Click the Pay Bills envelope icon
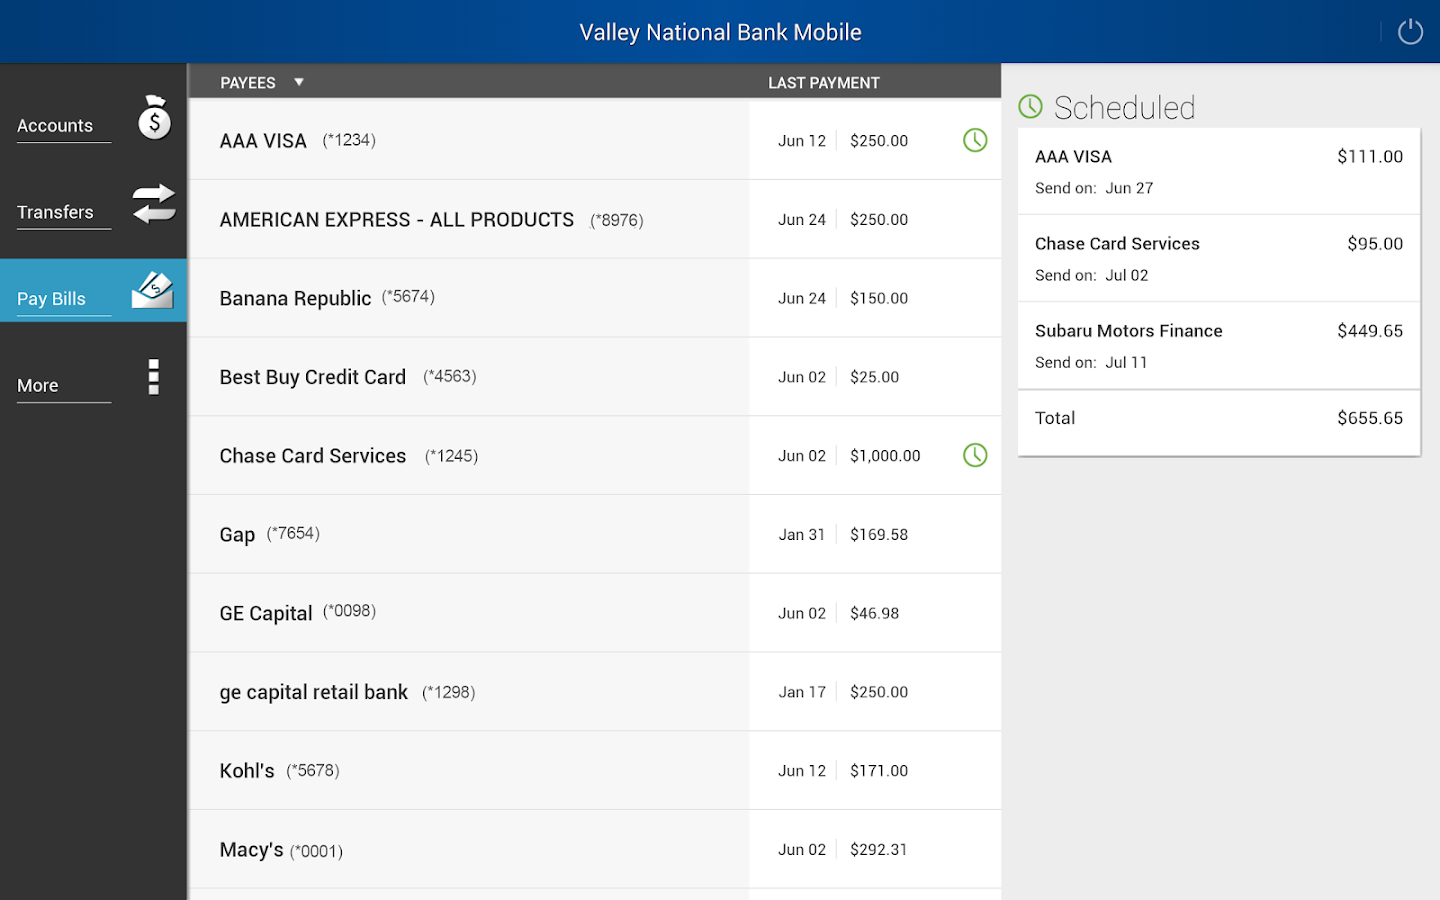The height and width of the screenshot is (900, 1440). pyautogui.click(x=153, y=290)
